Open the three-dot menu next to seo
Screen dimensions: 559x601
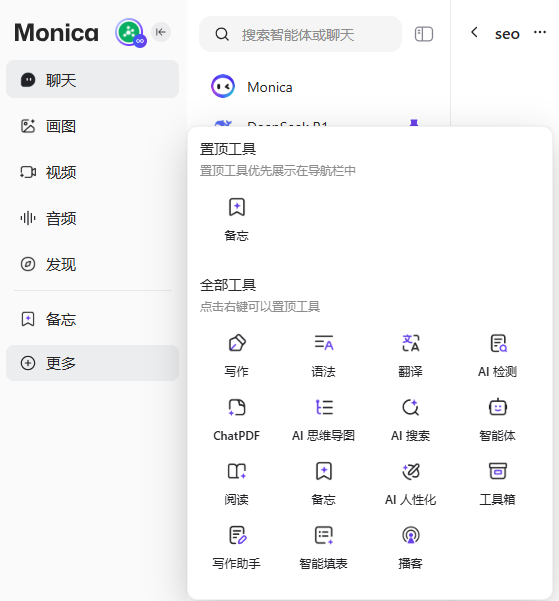pos(540,32)
